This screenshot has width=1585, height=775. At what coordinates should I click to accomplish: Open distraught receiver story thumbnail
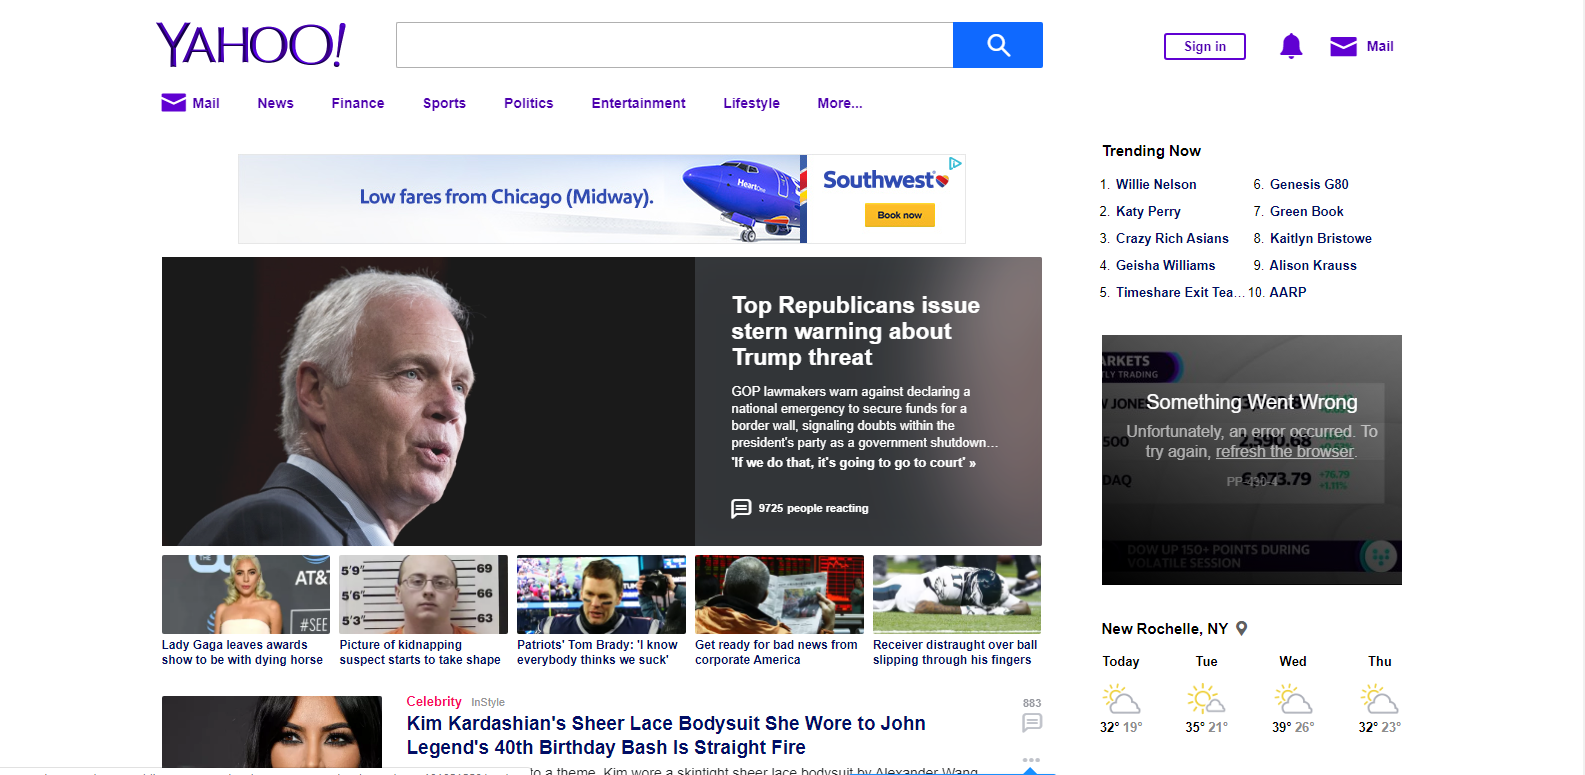tap(957, 594)
